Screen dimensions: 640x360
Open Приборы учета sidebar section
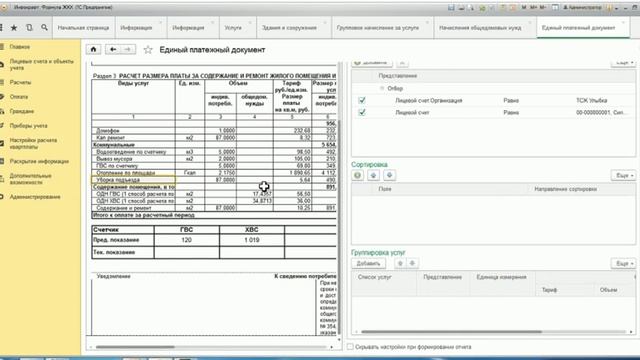tap(28, 126)
